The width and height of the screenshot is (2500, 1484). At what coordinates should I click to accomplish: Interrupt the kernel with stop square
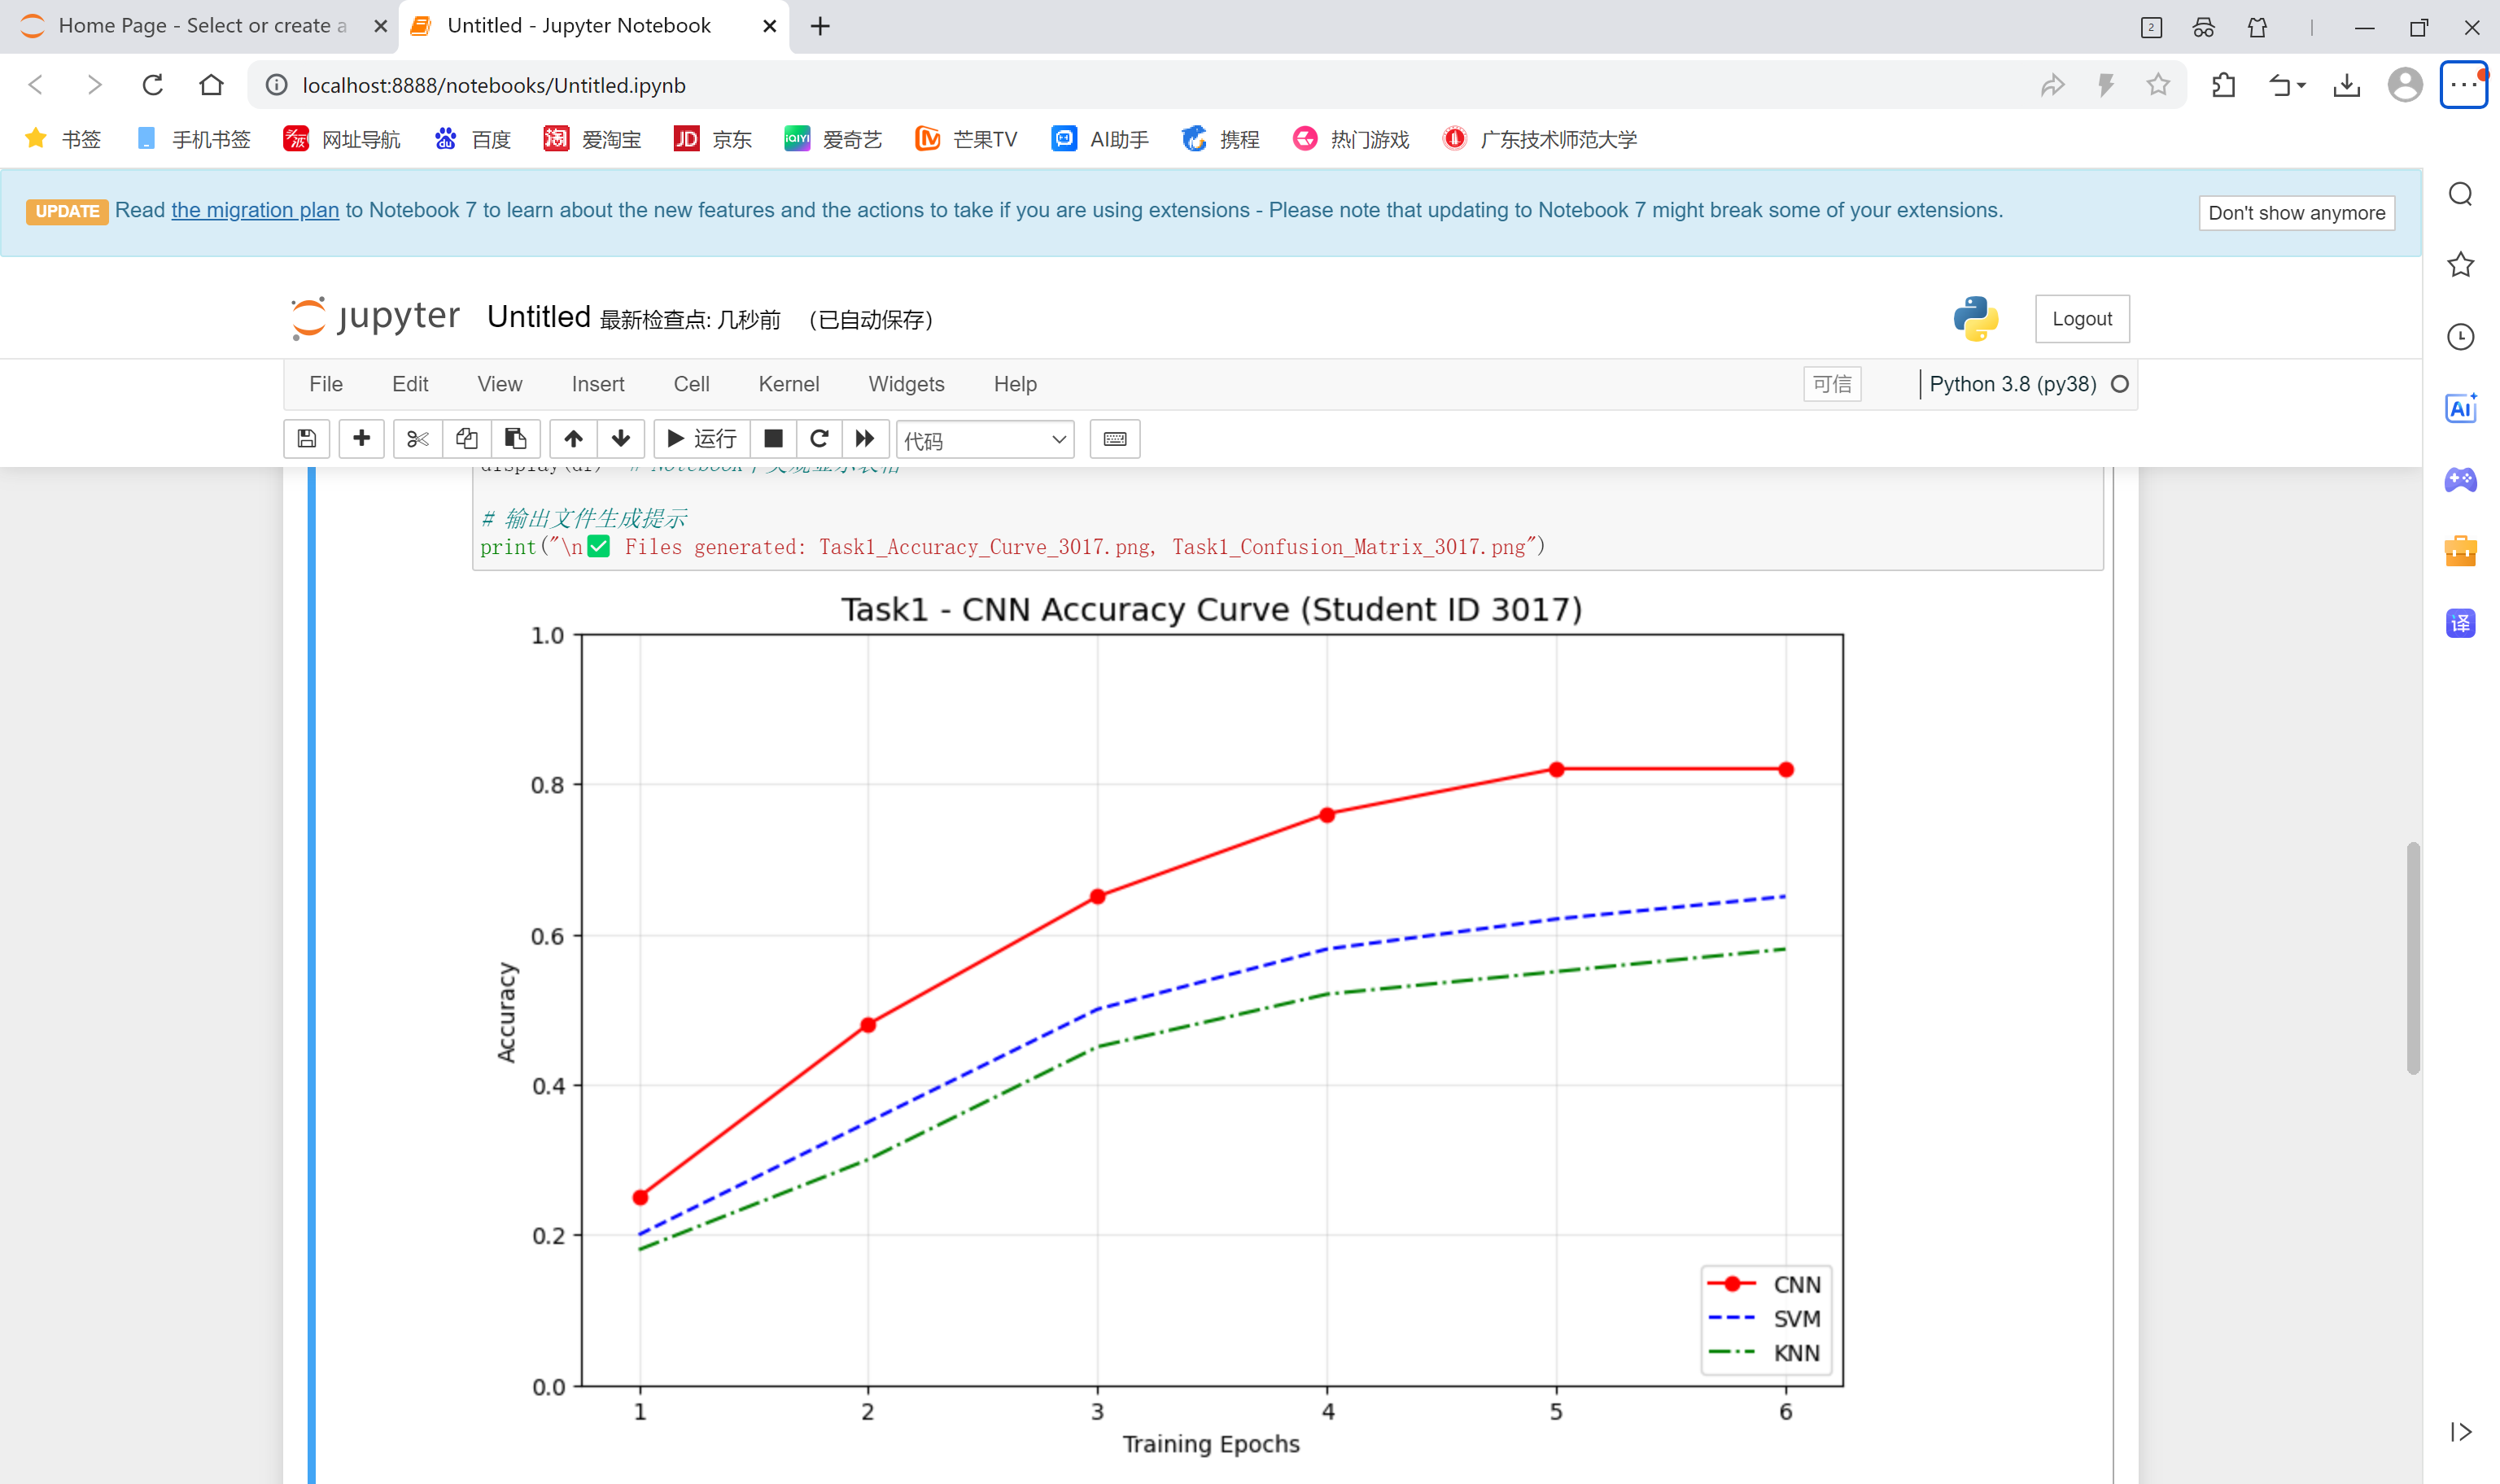click(773, 439)
